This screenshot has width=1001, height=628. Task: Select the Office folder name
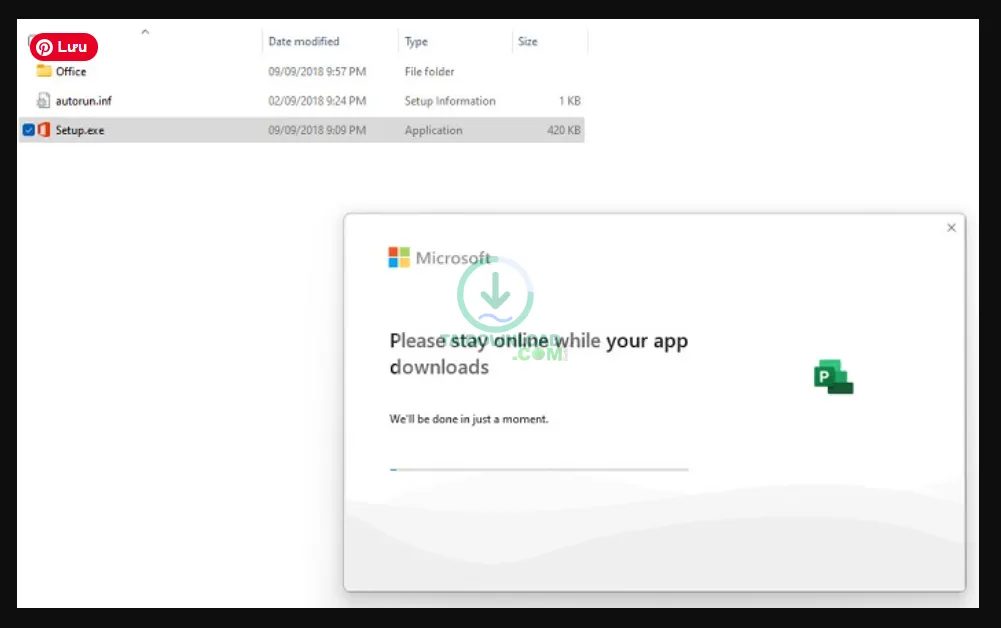[71, 72]
